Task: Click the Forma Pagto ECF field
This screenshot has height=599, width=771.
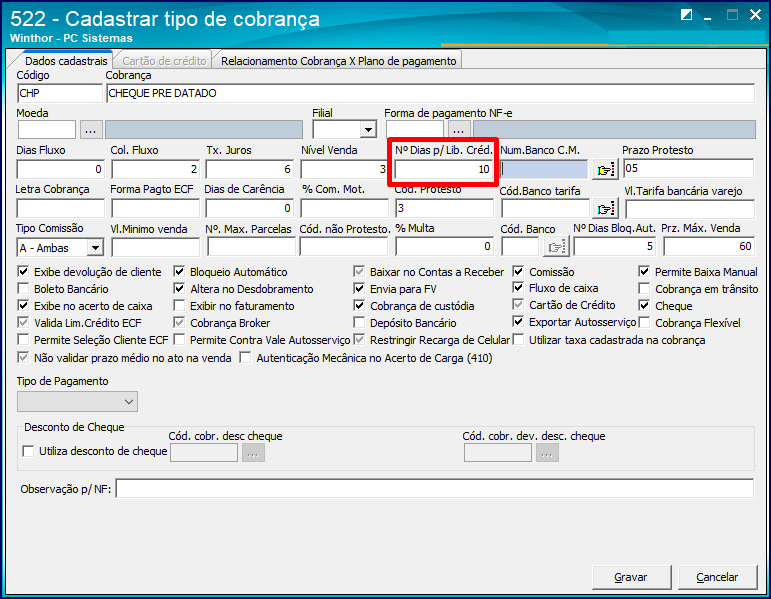Action: 155,209
